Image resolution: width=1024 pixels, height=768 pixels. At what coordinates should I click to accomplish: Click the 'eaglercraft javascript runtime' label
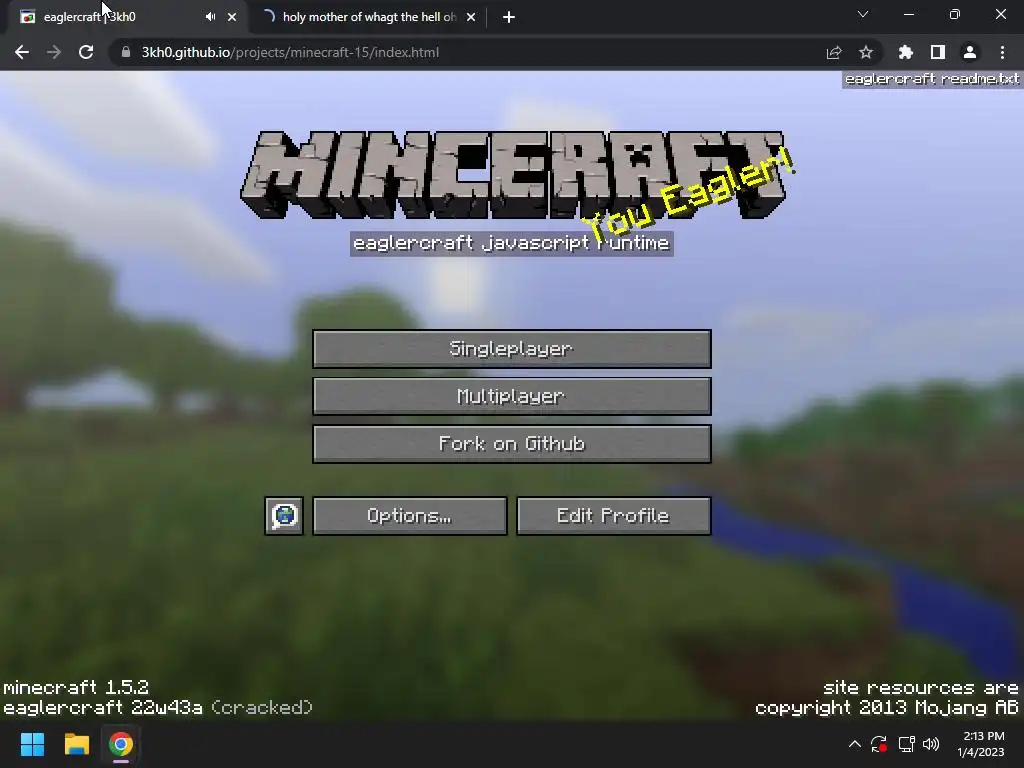pyautogui.click(x=511, y=244)
